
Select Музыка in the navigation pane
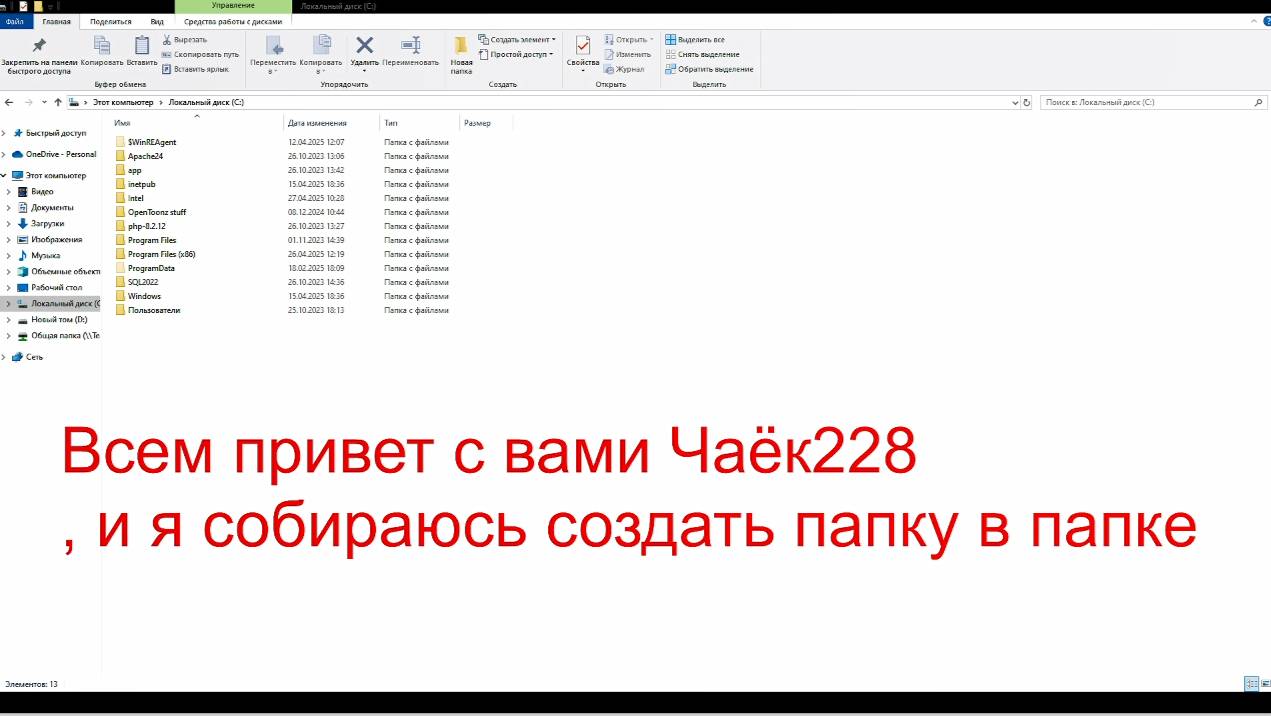pyautogui.click(x=45, y=255)
